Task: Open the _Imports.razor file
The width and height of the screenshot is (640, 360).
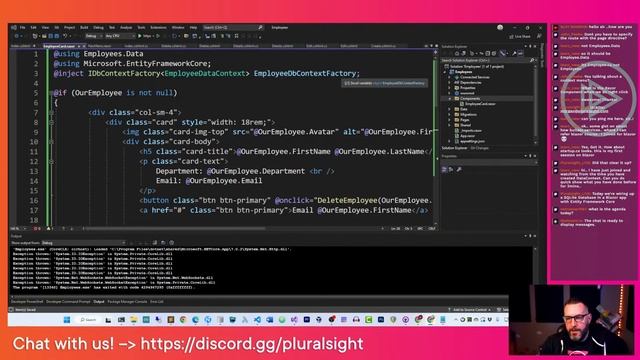Action: click(471, 131)
